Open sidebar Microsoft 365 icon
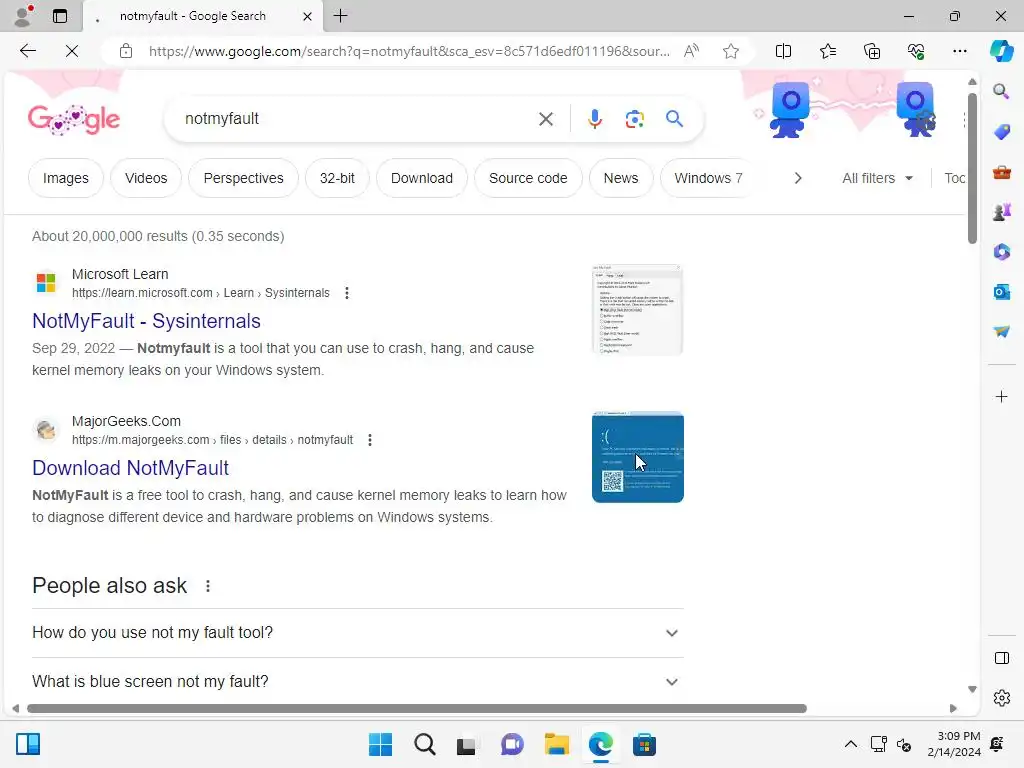The image size is (1024, 768). [x=1001, y=251]
